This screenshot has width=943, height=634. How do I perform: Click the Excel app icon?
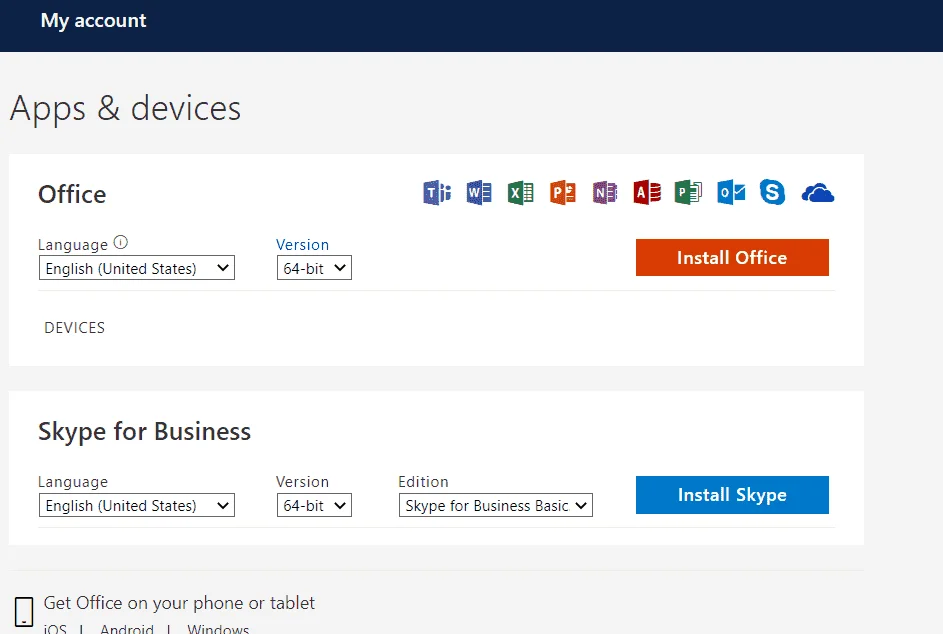(x=521, y=193)
